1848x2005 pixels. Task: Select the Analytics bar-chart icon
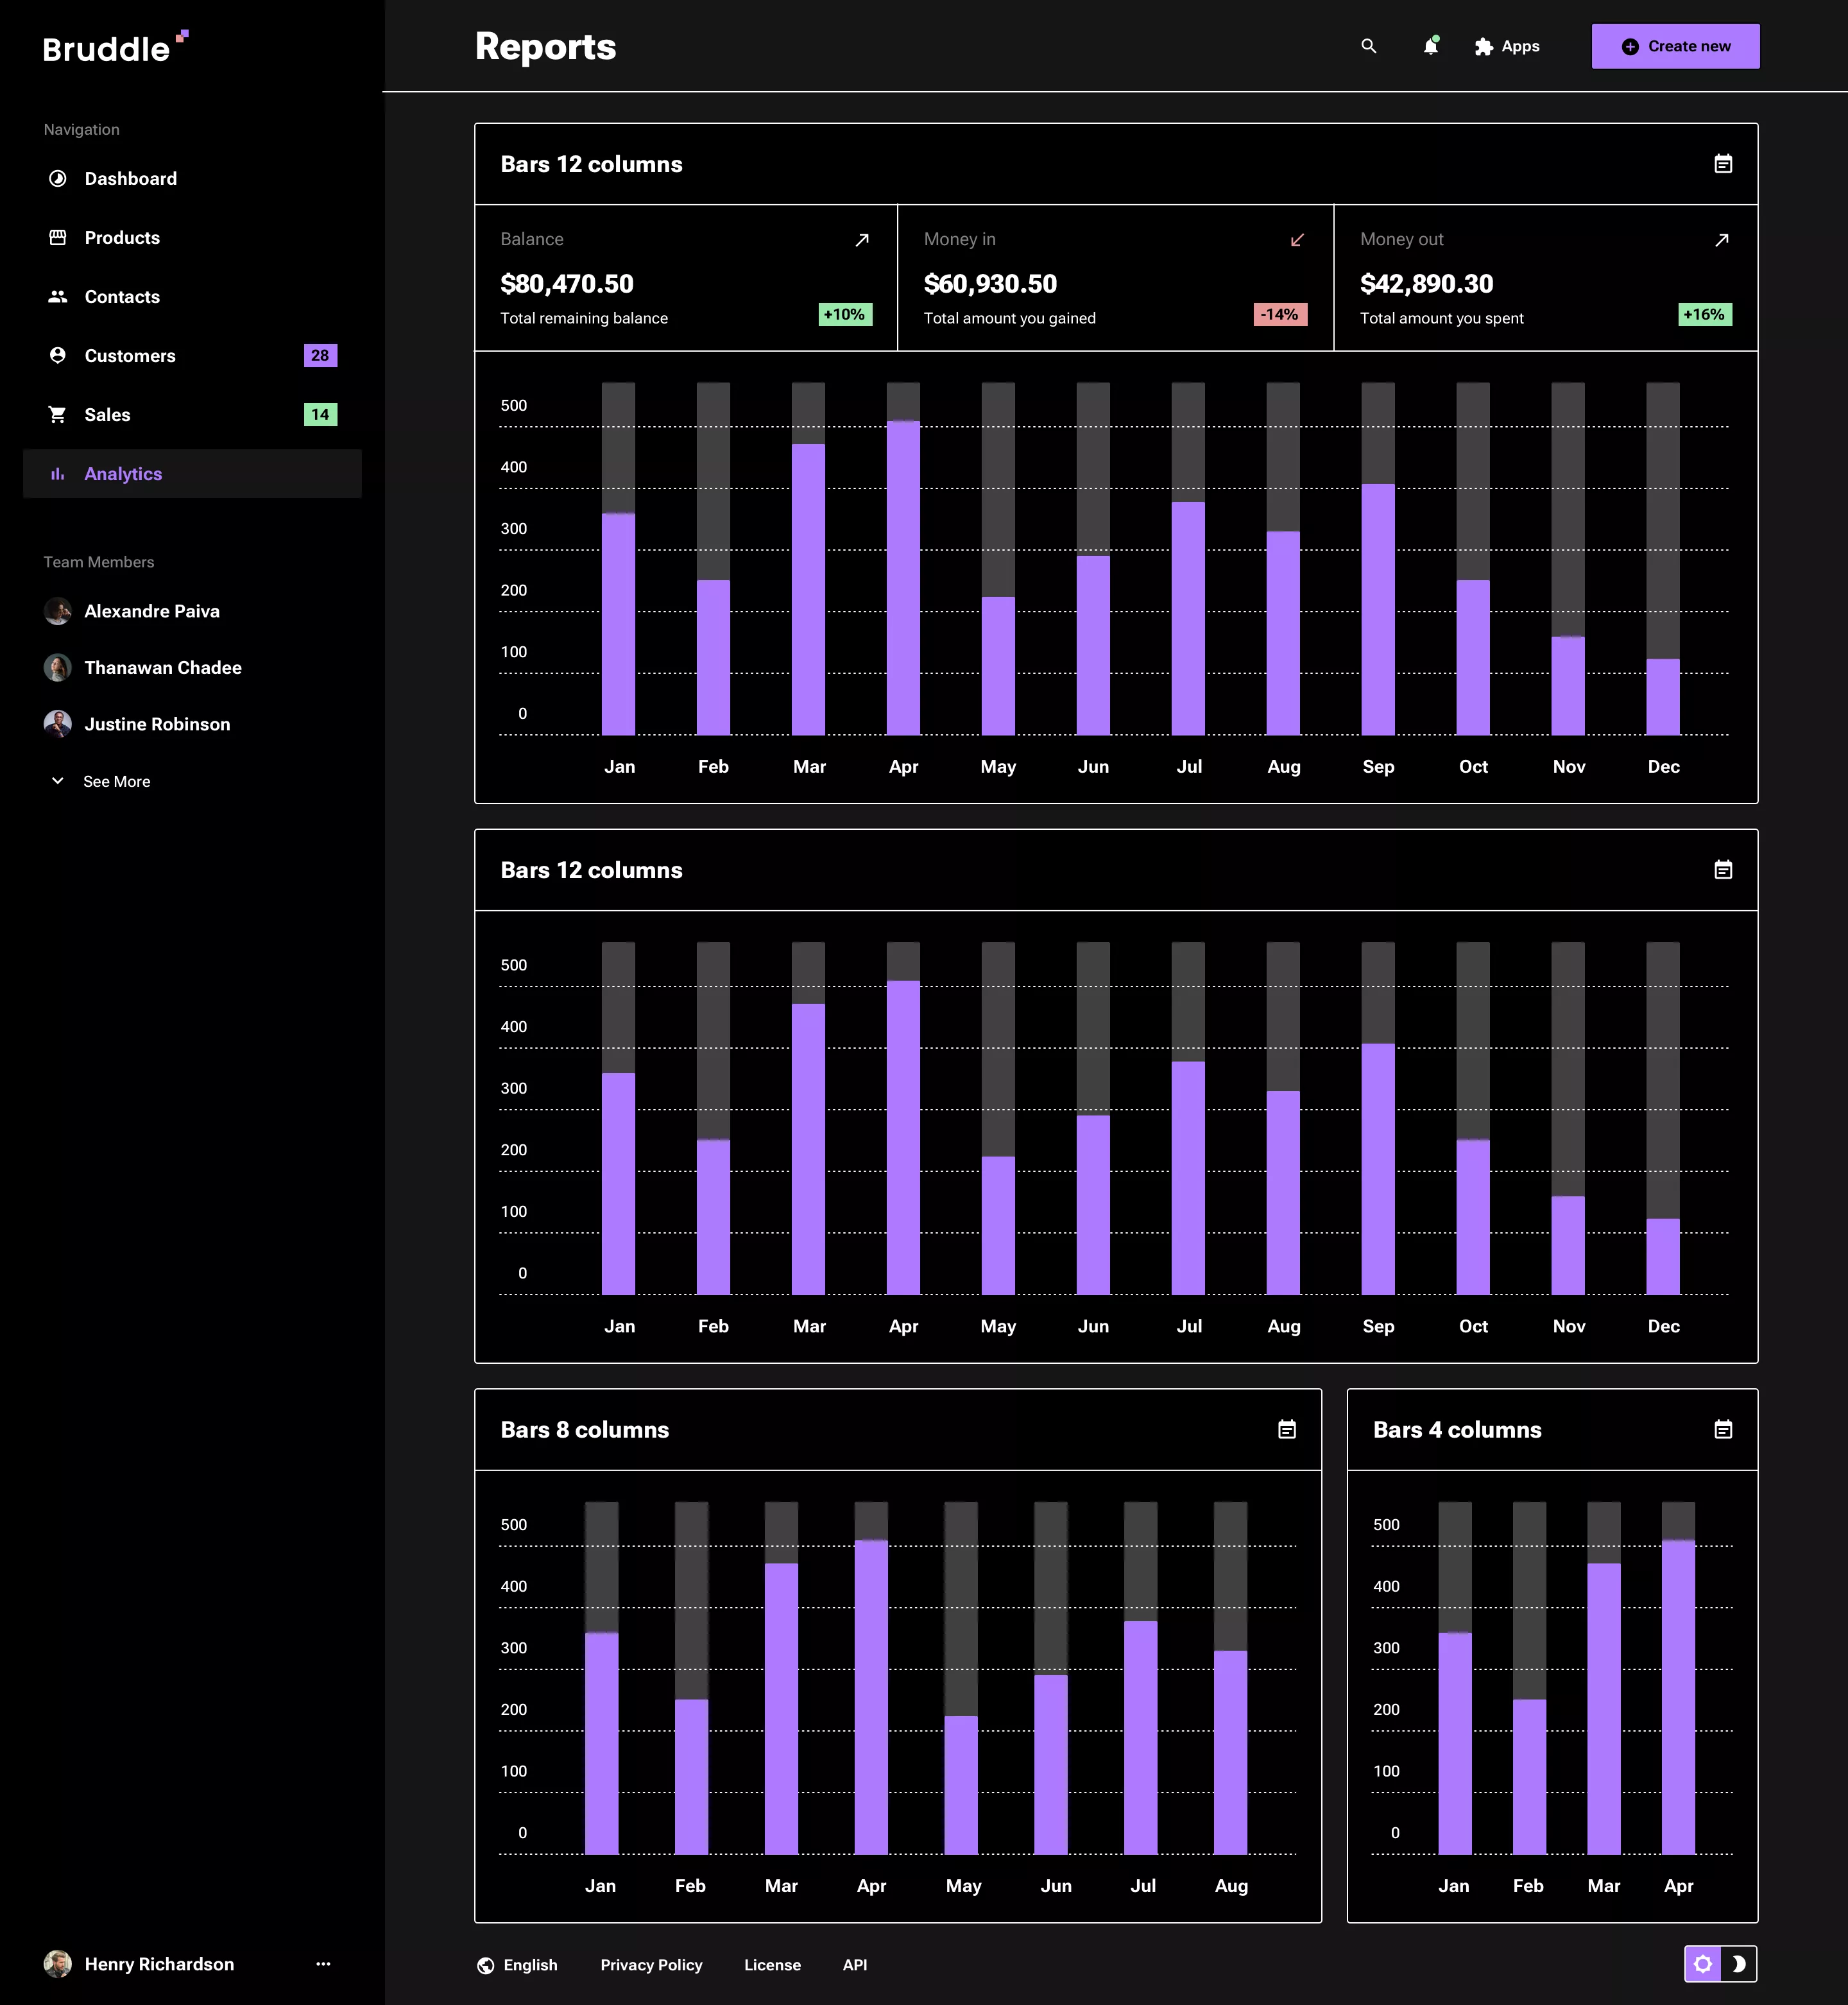pyautogui.click(x=58, y=473)
